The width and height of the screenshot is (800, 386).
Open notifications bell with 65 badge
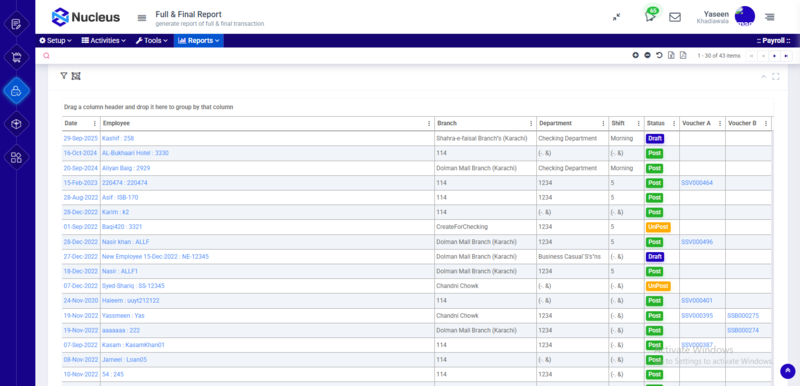[650, 16]
